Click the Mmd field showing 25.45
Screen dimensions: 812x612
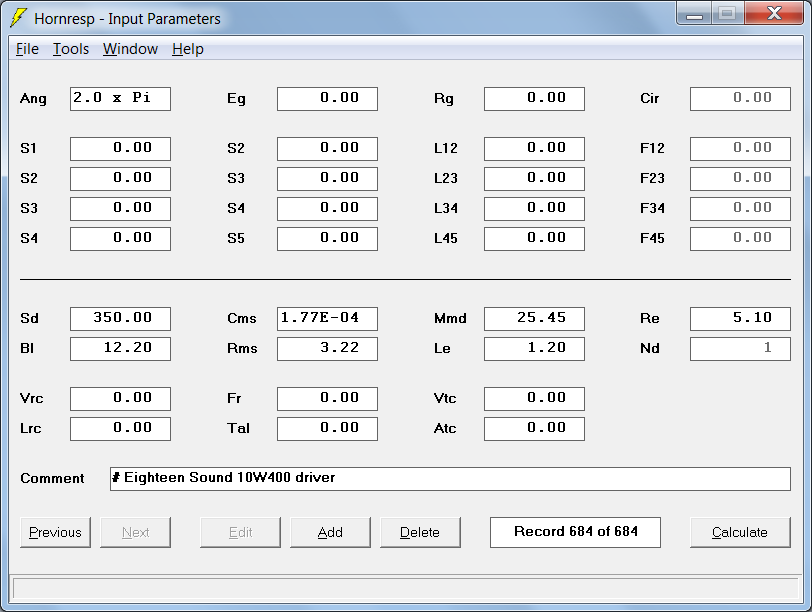click(534, 319)
